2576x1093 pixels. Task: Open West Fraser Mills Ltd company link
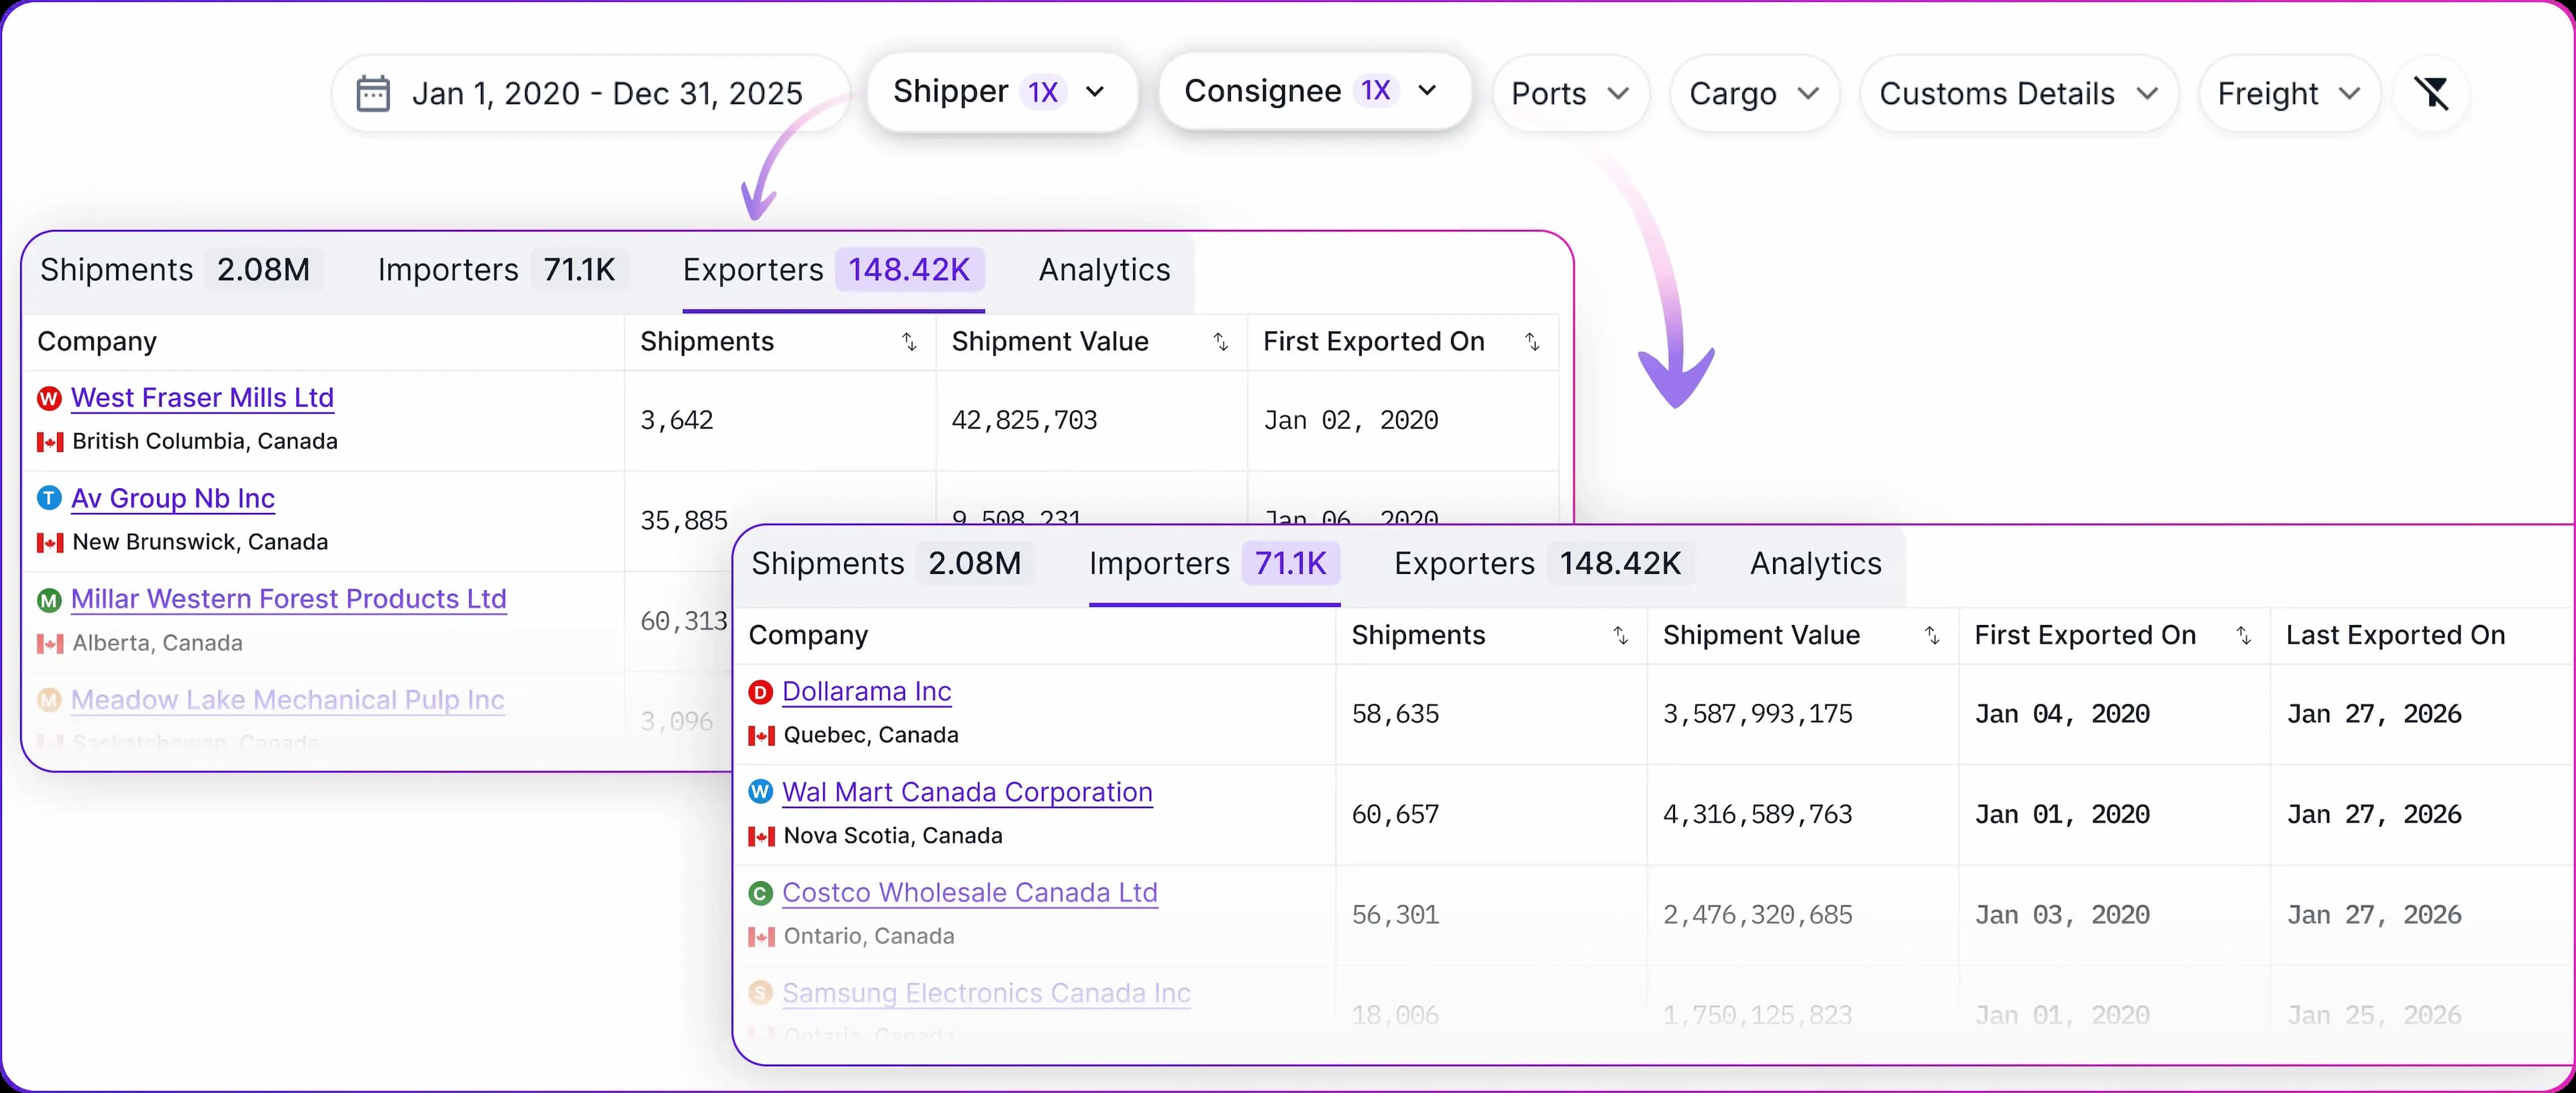pos(202,398)
